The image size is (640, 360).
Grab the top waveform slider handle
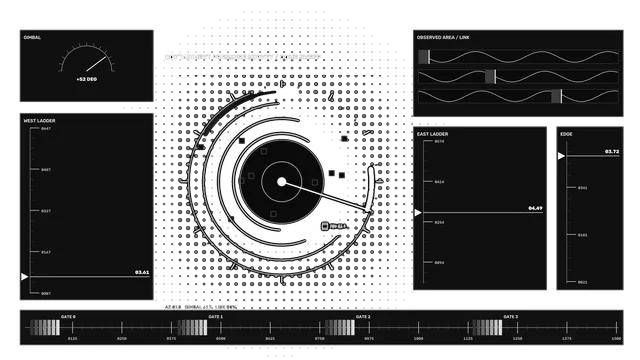tap(424, 57)
